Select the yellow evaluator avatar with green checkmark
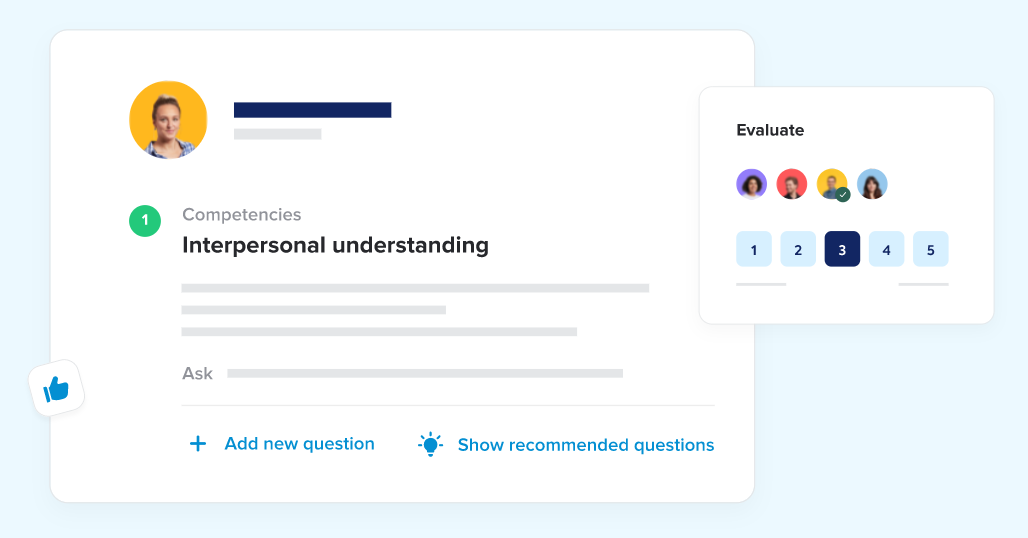The image size is (1028, 538). (832, 184)
